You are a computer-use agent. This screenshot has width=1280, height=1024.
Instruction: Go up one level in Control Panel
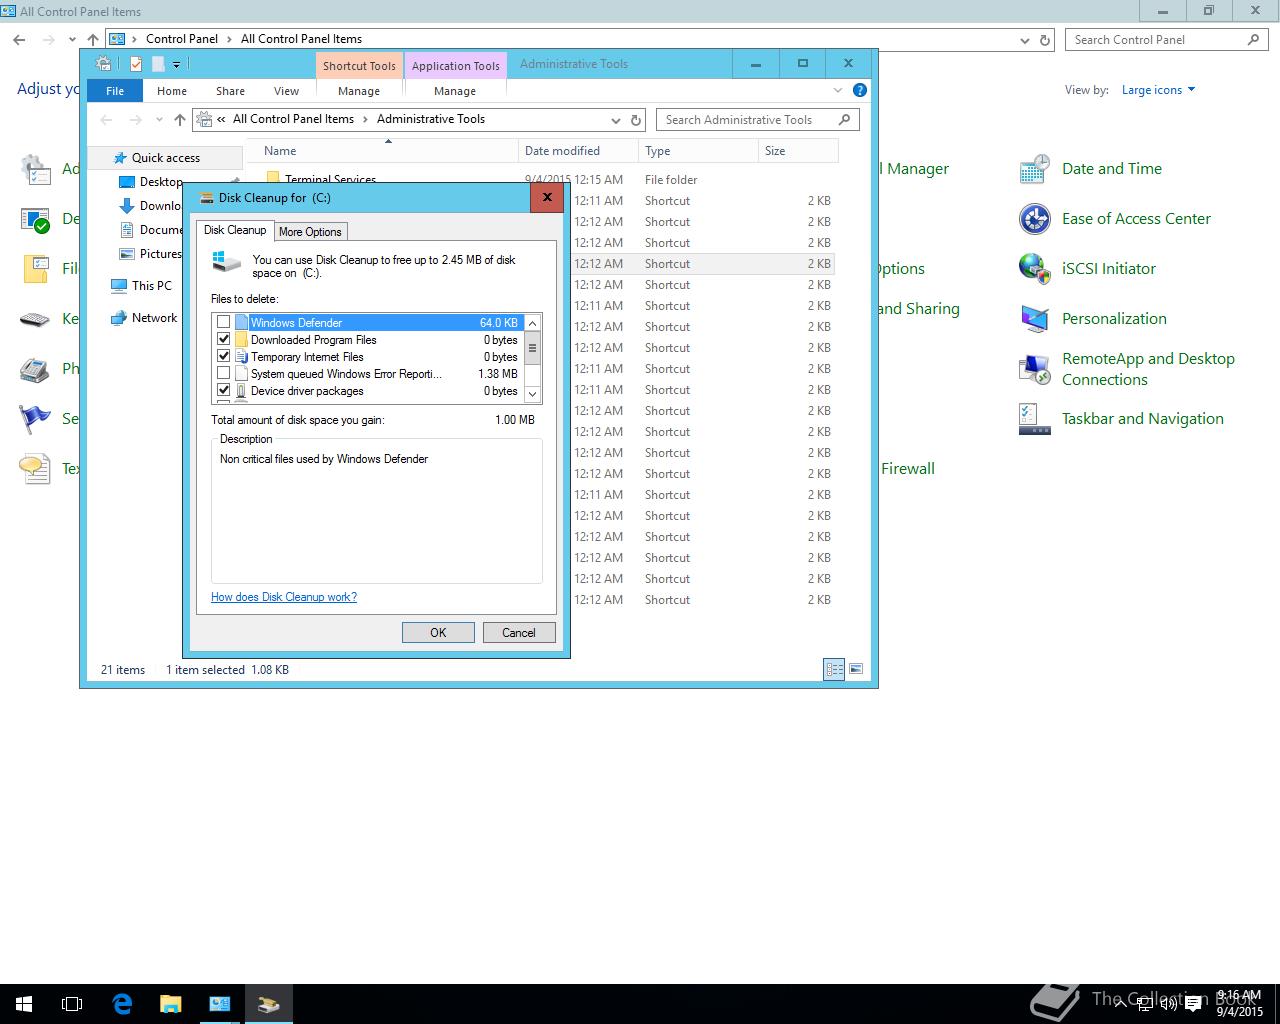(93, 39)
